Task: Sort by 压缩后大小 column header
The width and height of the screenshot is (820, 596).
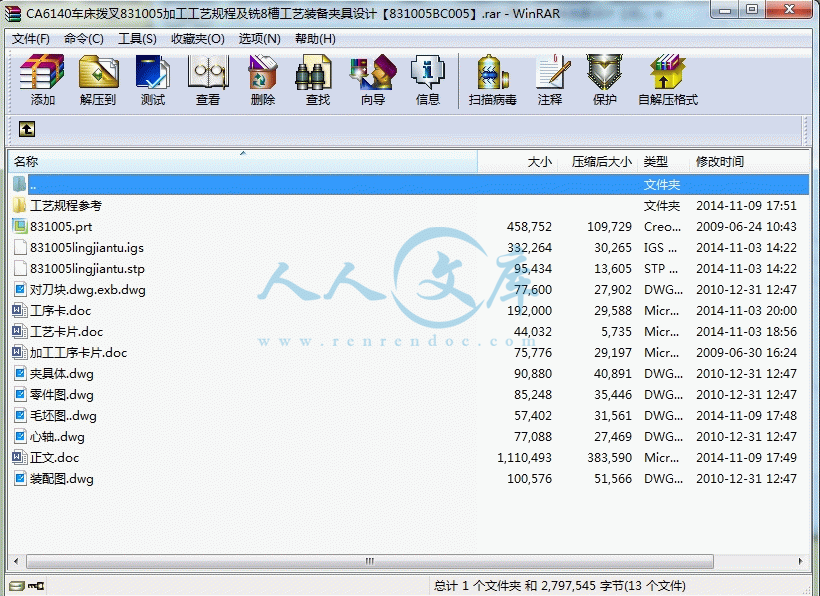Action: [x=597, y=162]
